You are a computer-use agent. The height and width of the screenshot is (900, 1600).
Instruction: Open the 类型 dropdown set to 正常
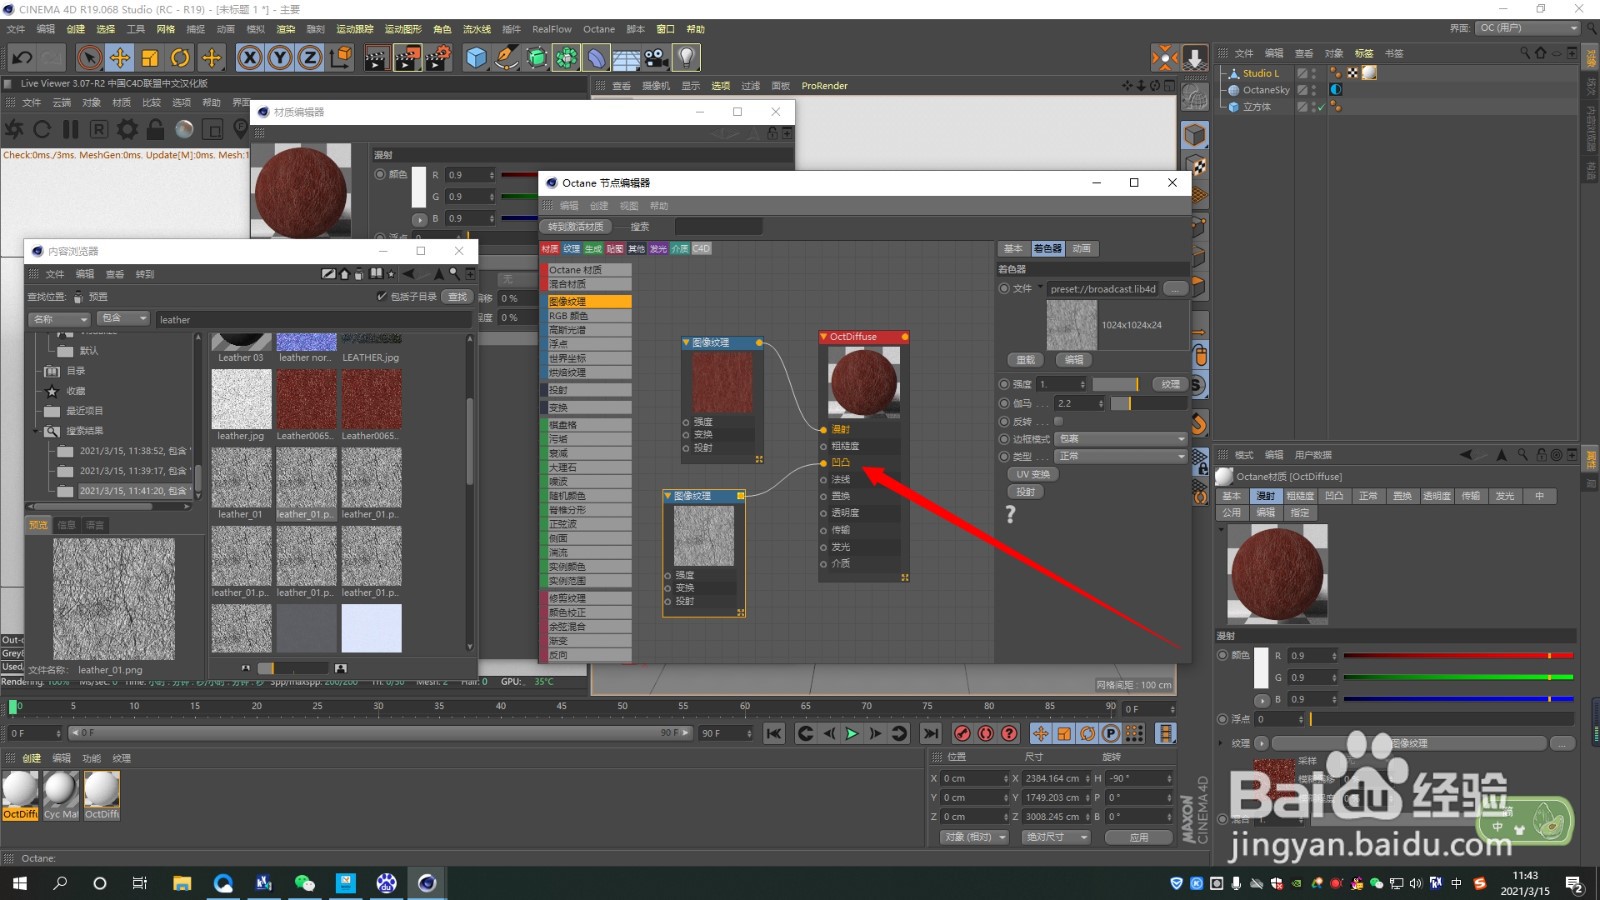[1121, 456]
